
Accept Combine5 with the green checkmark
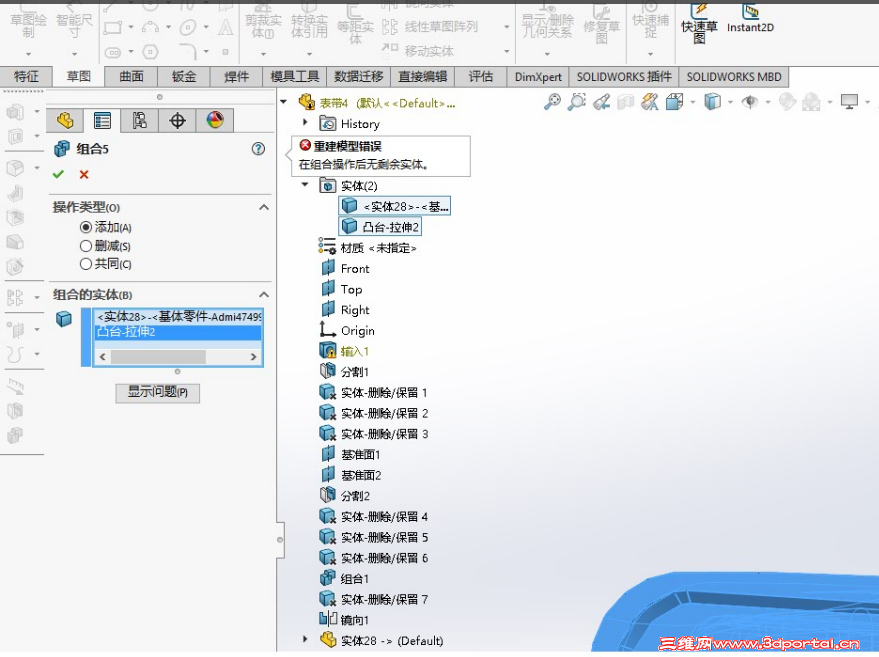point(58,174)
